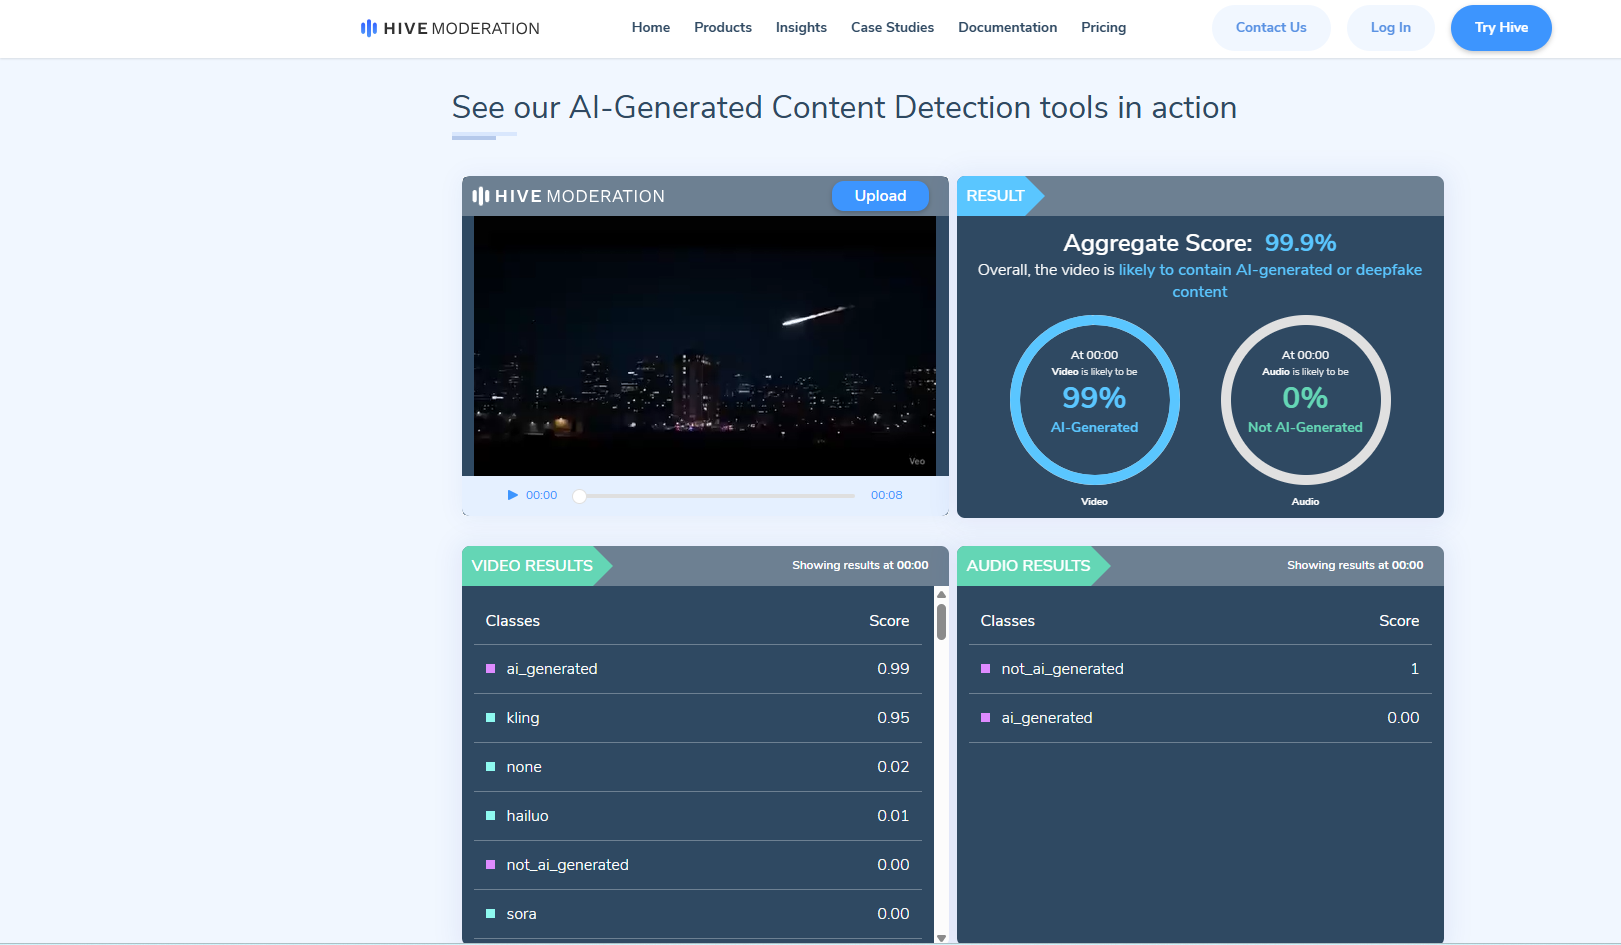Screen dimensions: 1621x945
Task: Go to the Home page link
Action: pos(650,28)
